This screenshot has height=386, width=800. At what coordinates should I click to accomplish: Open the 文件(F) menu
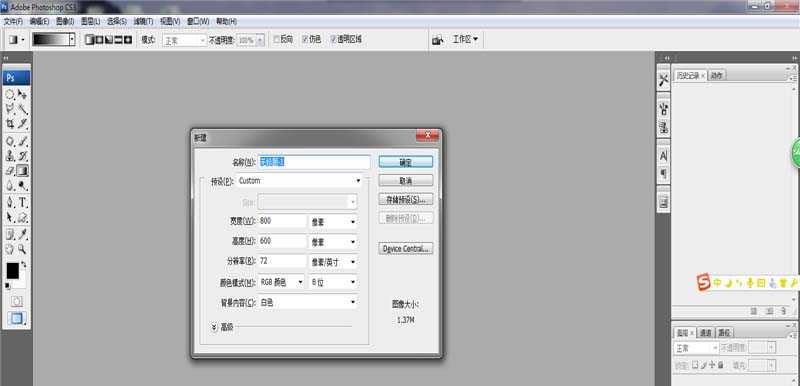13,21
